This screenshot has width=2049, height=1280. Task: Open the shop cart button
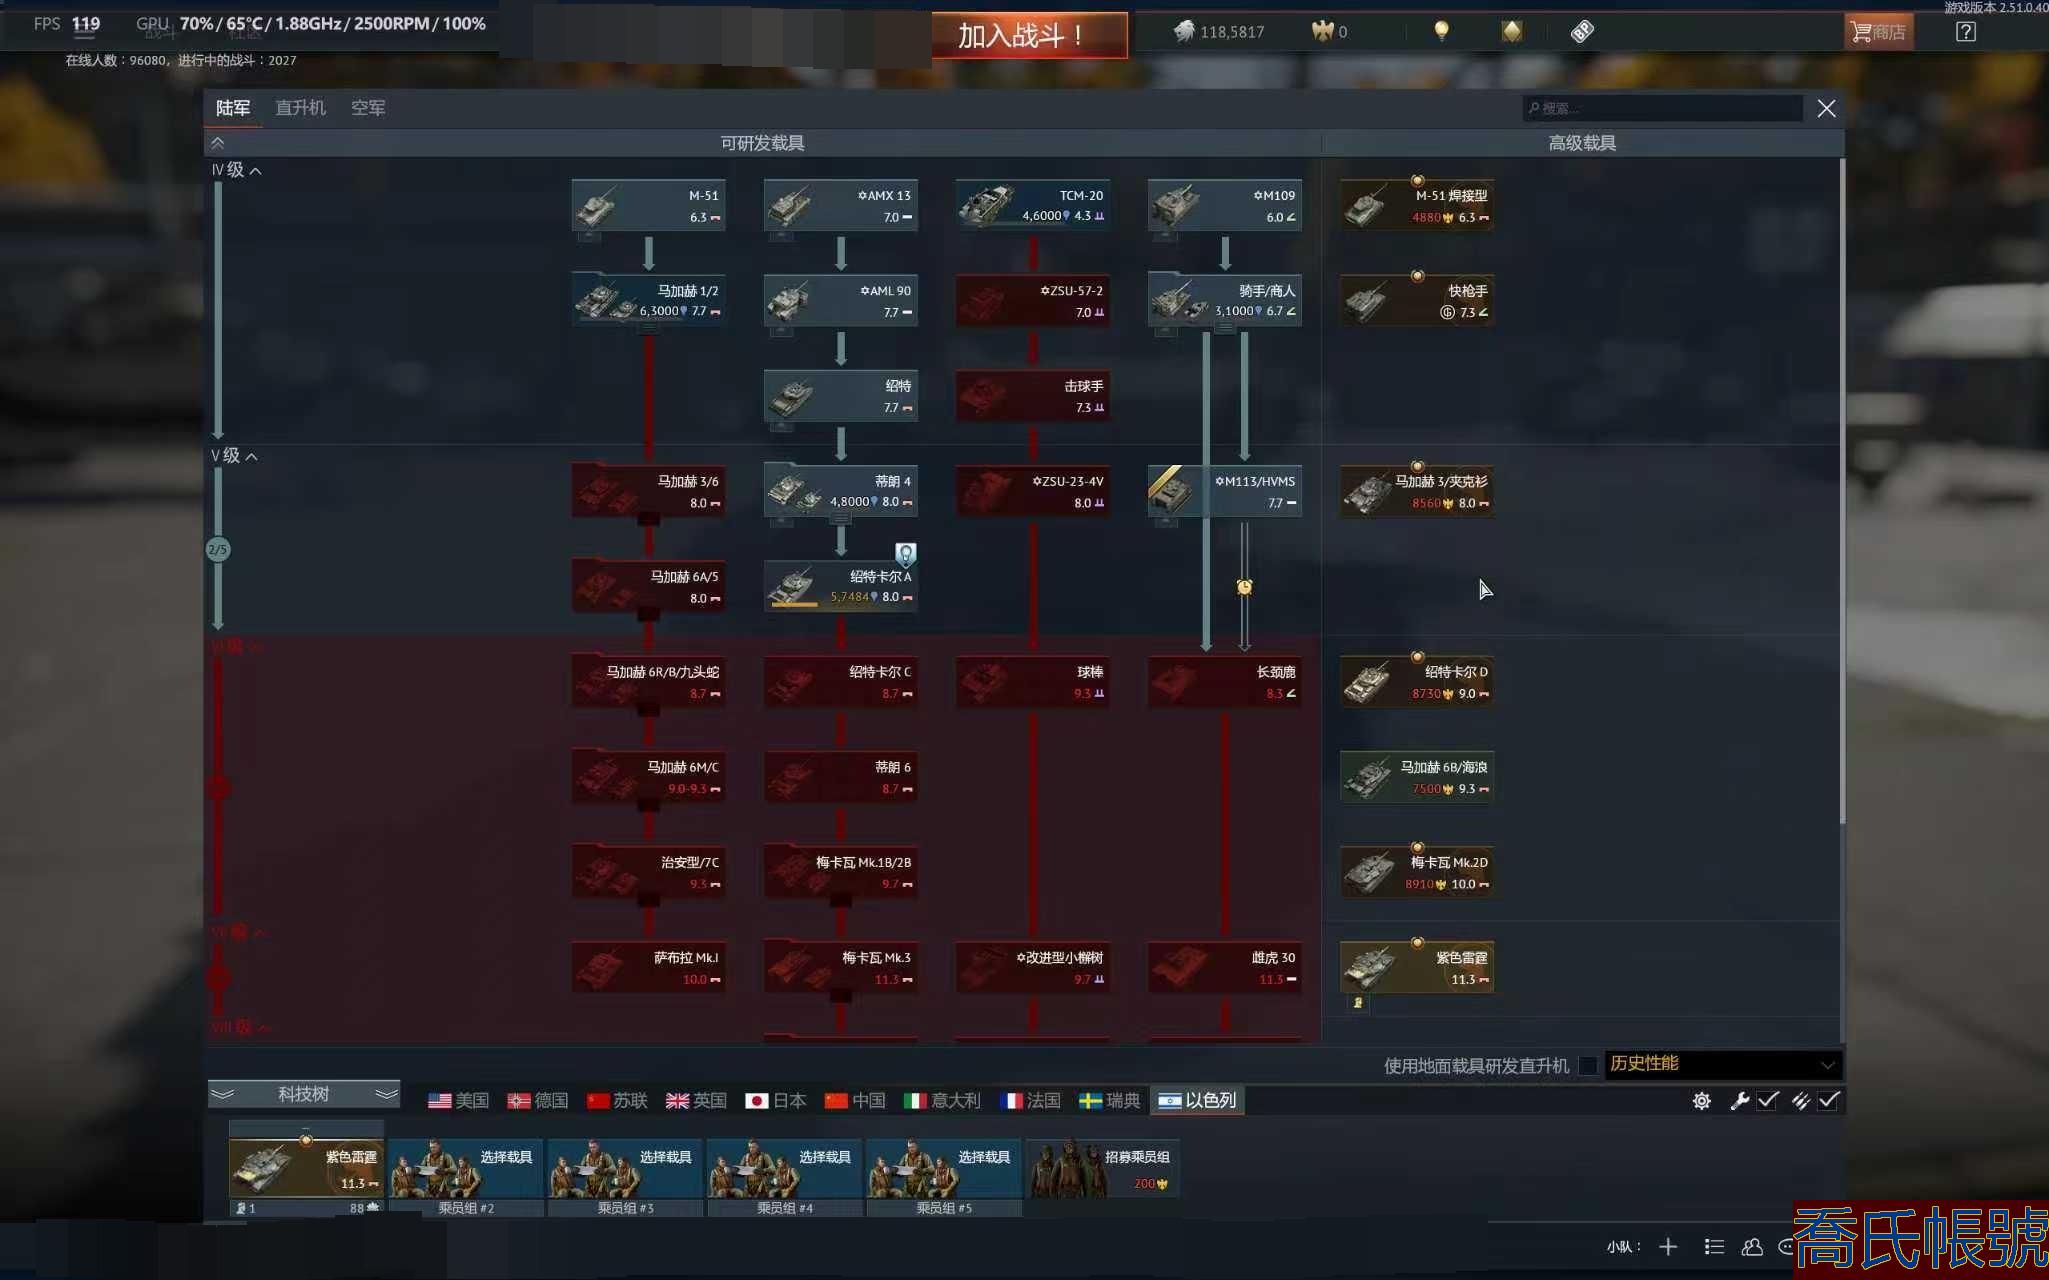[x=1878, y=32]
